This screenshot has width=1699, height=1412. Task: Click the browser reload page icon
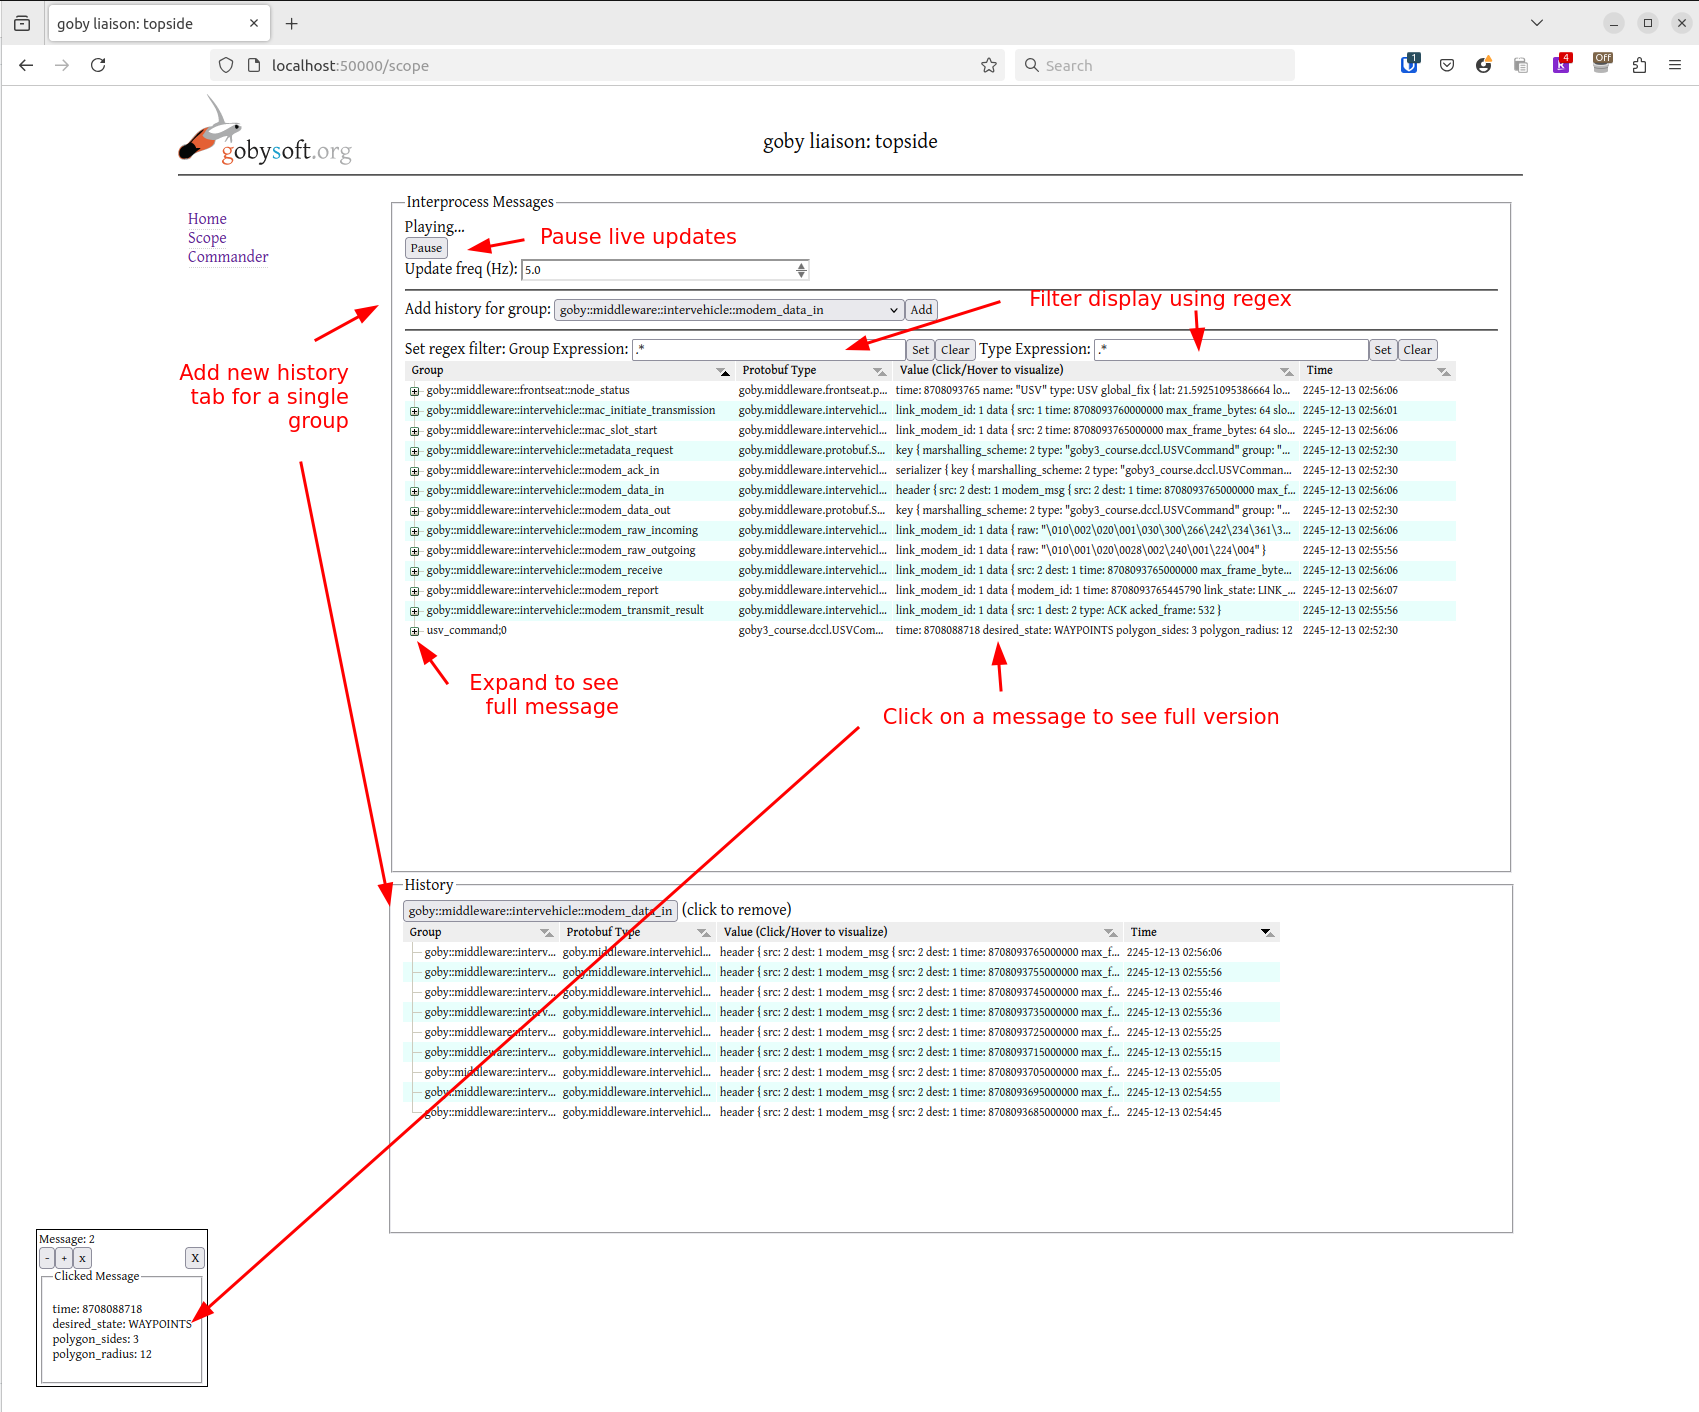click(x=98, y=65)
